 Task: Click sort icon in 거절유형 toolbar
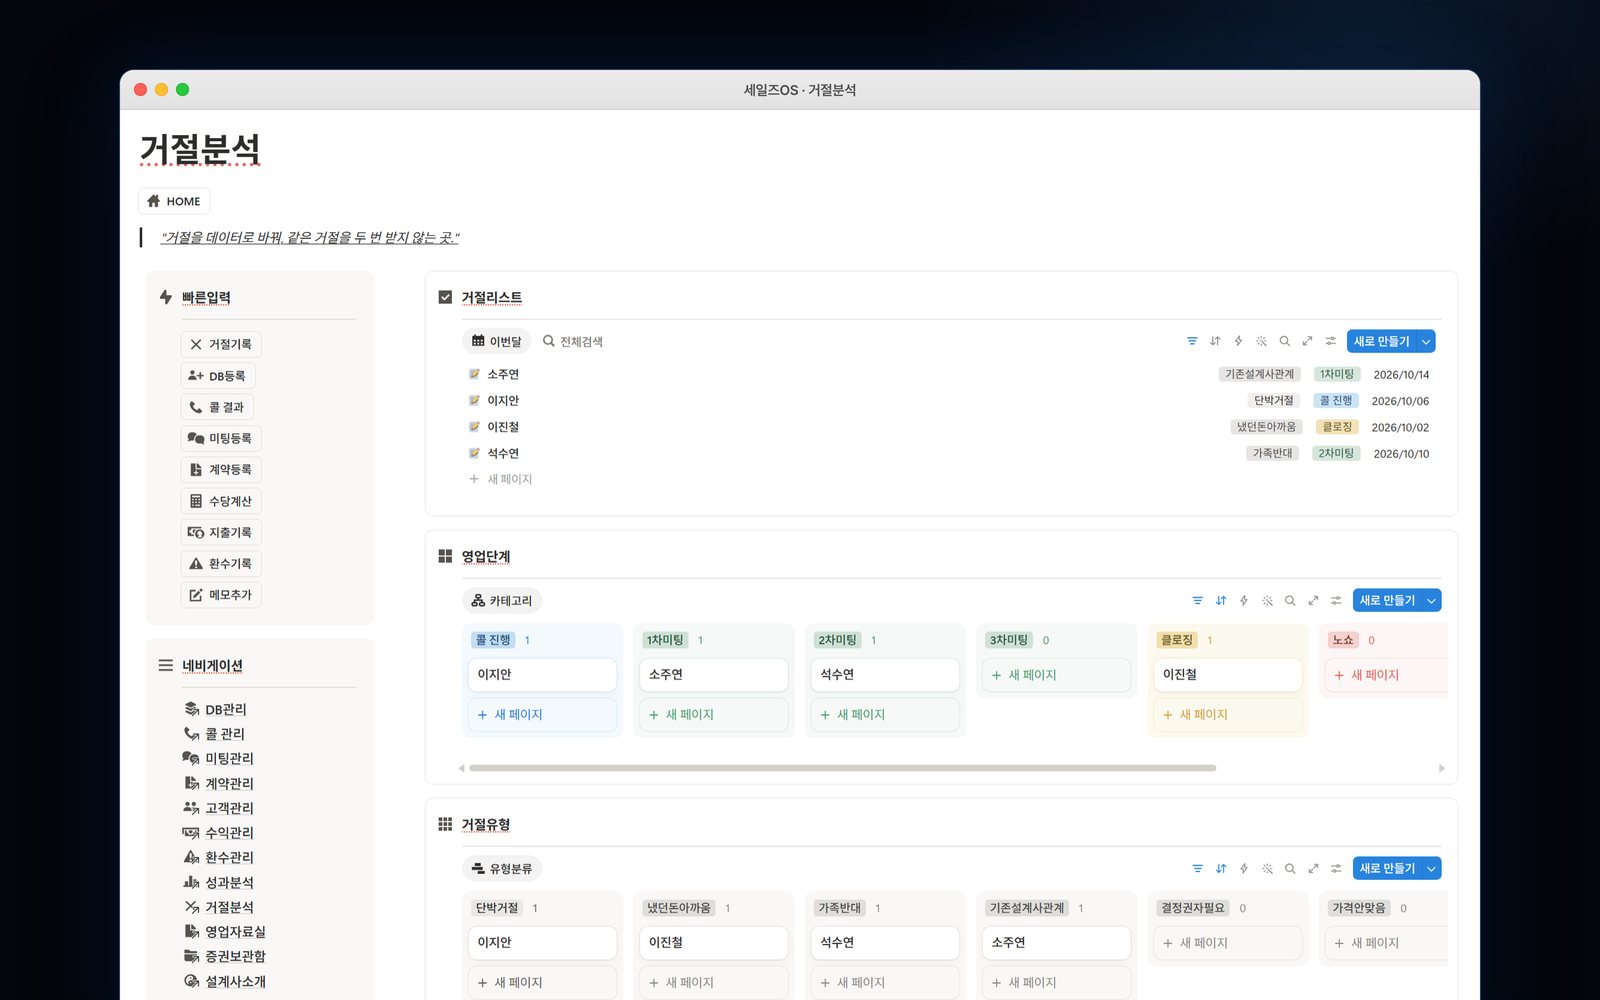pyautogui.click(x=1221, y=868)
